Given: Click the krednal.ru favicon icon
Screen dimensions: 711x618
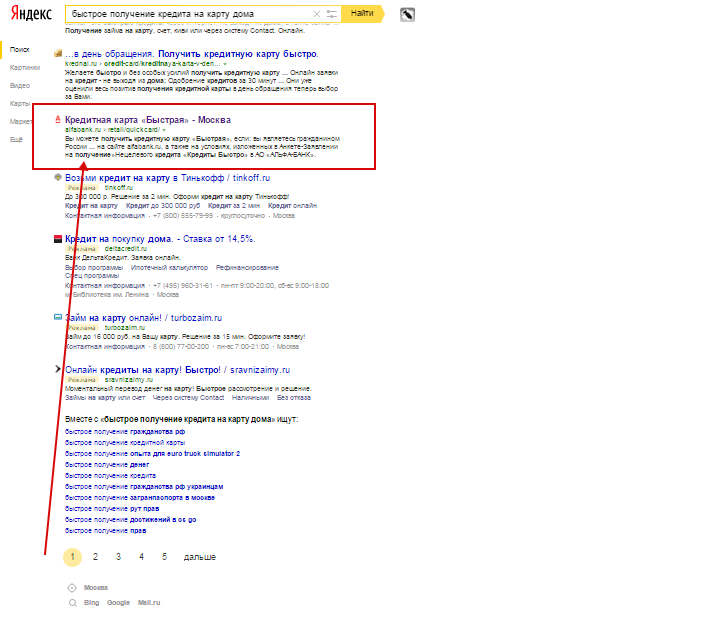Looking at the screenshot, I should coord(58,54).
